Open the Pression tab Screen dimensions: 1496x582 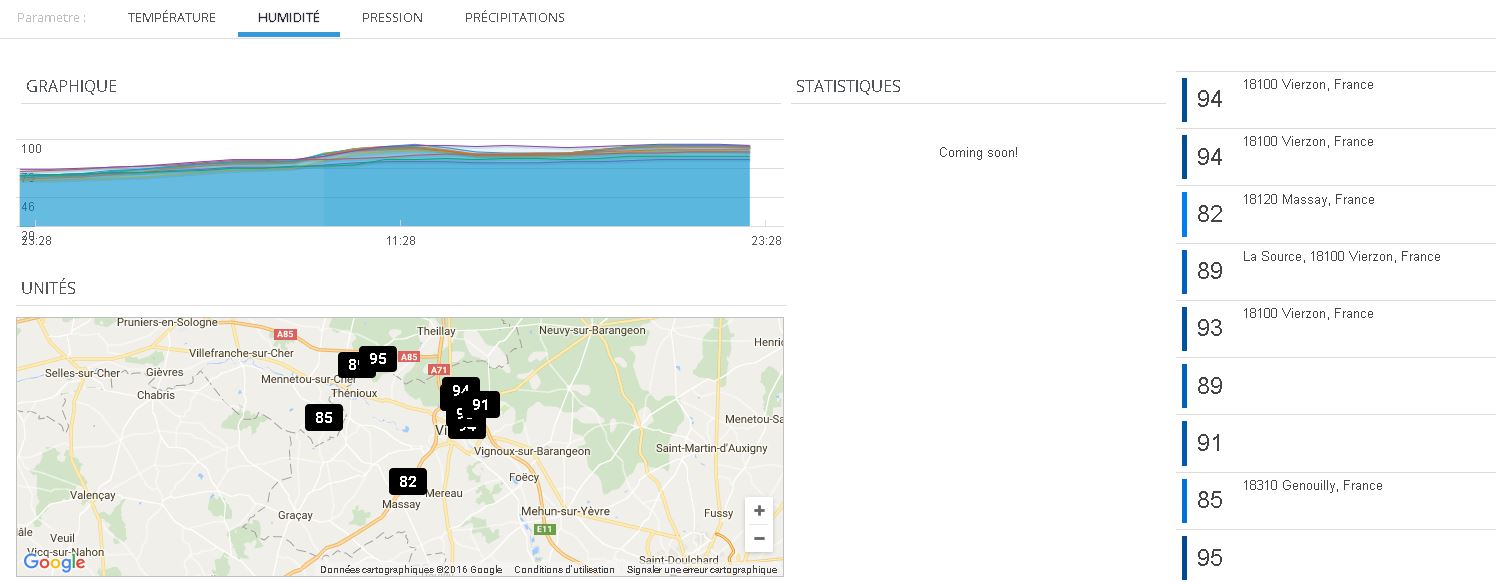pyautogui.click(x=392, y=18)
